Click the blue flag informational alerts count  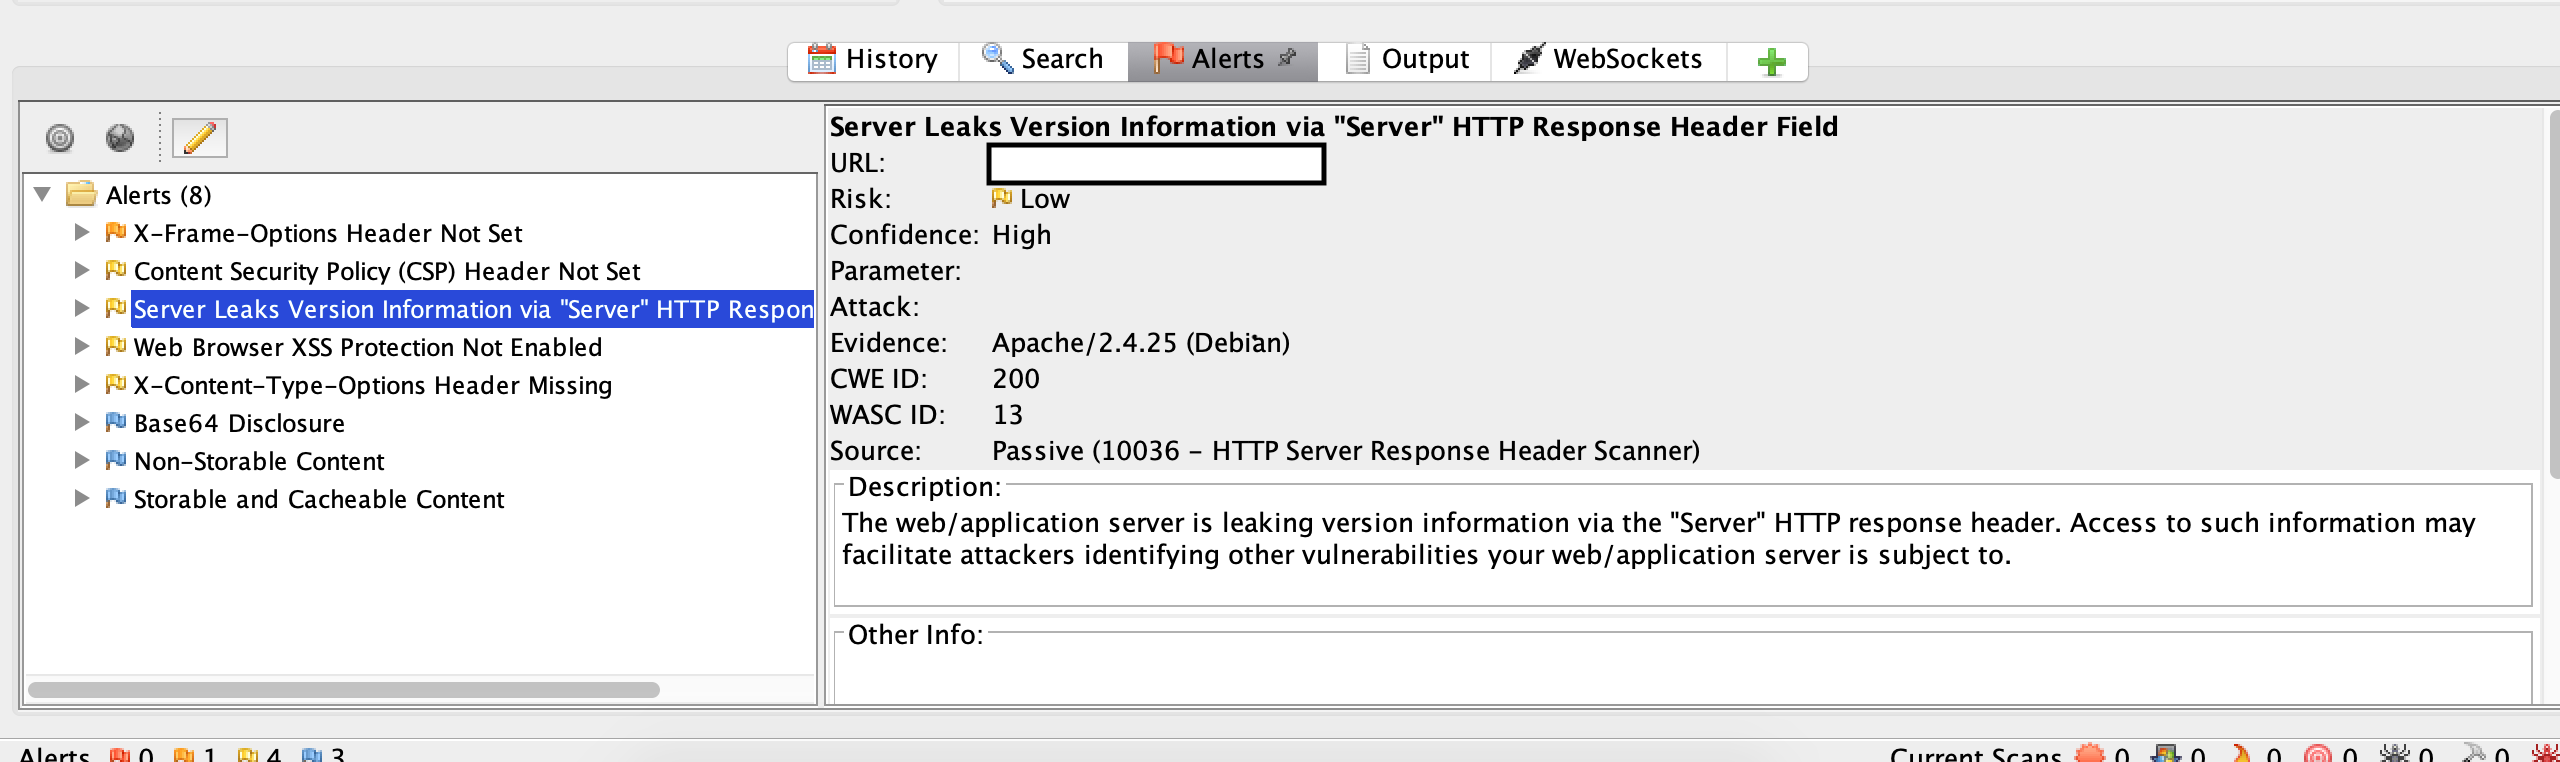point(324,754)
